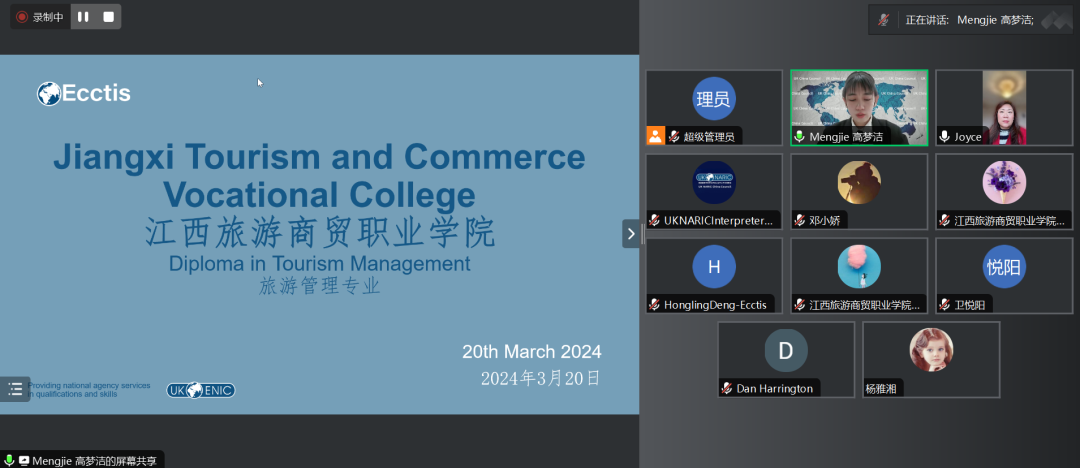Viewport: 1080px width, 468px height.
Task: Stop the recording
Action: coord(108,17)
